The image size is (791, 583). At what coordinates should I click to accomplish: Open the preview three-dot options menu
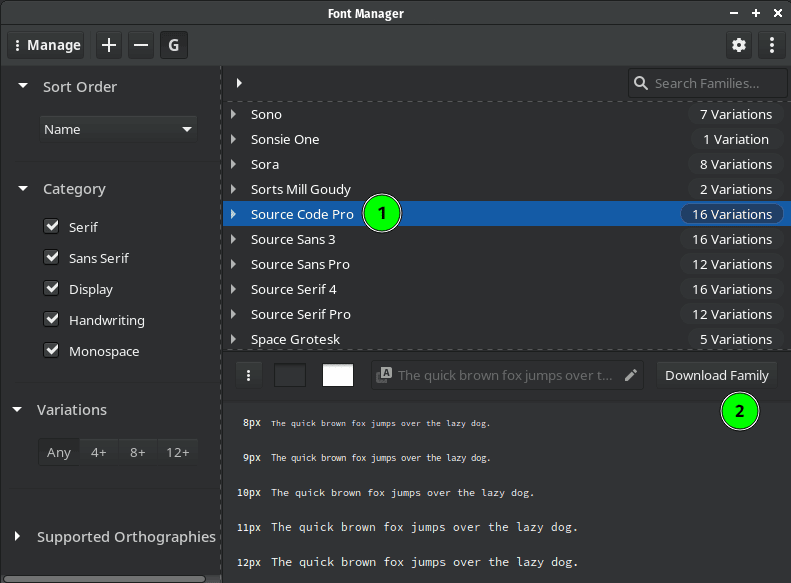[248, 376]
